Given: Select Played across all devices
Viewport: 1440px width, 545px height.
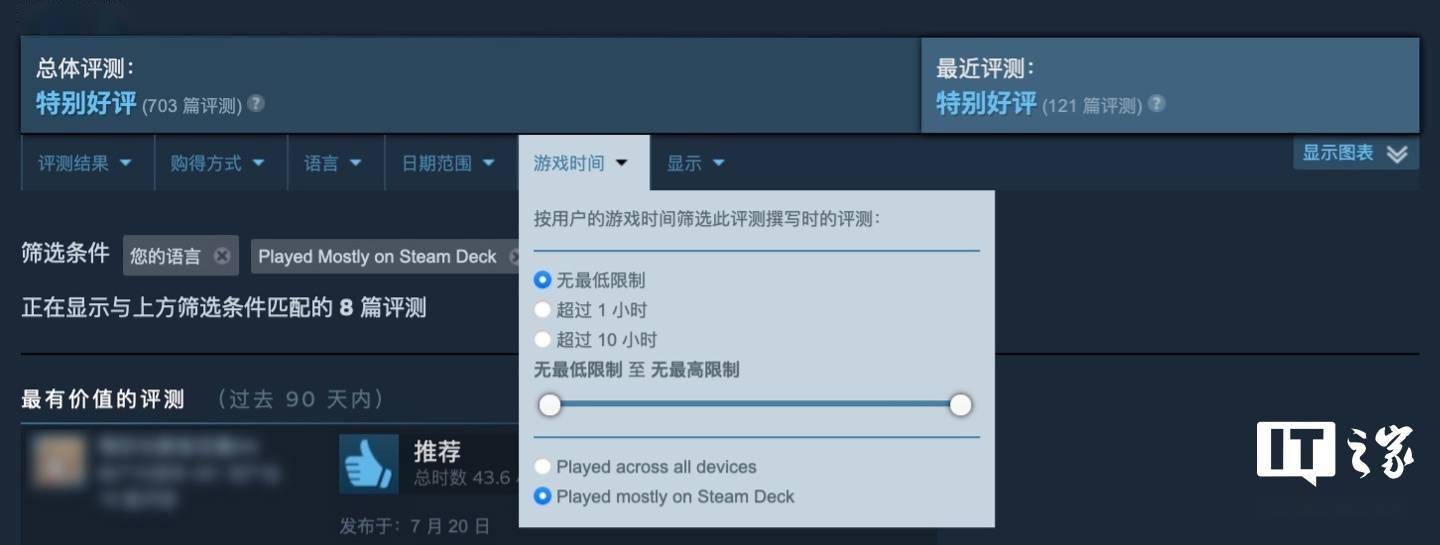Looking at the screenshot, I should tap(543, 466).
